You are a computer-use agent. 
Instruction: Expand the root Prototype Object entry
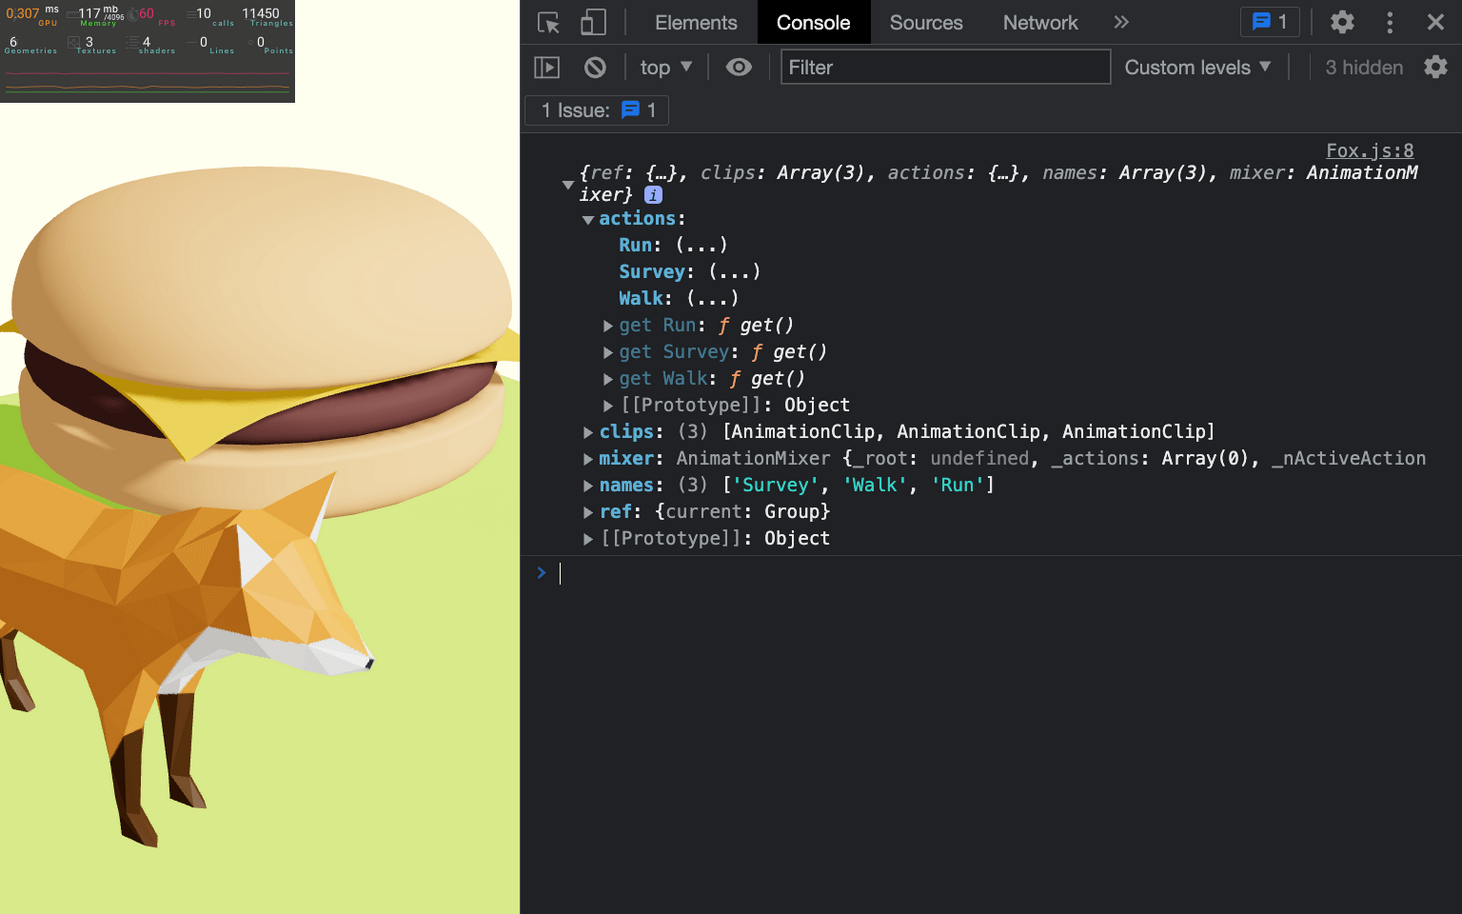pyautogui.click(x=588, y=539)
